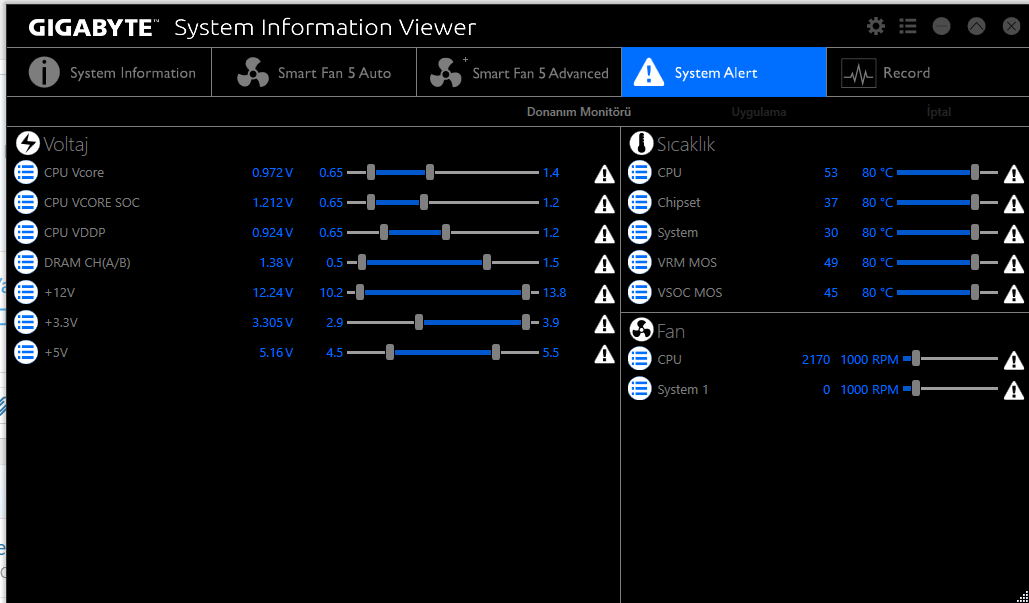Screen dimensions: 1029x603
Task: Collapse window with the up-arrow button
Action: (x=976, y=26)
